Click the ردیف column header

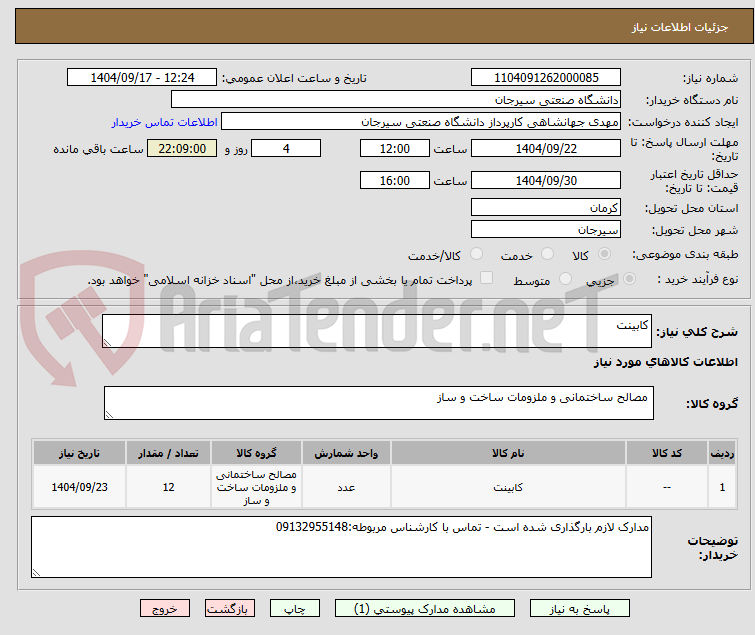[x=722, y=453]
